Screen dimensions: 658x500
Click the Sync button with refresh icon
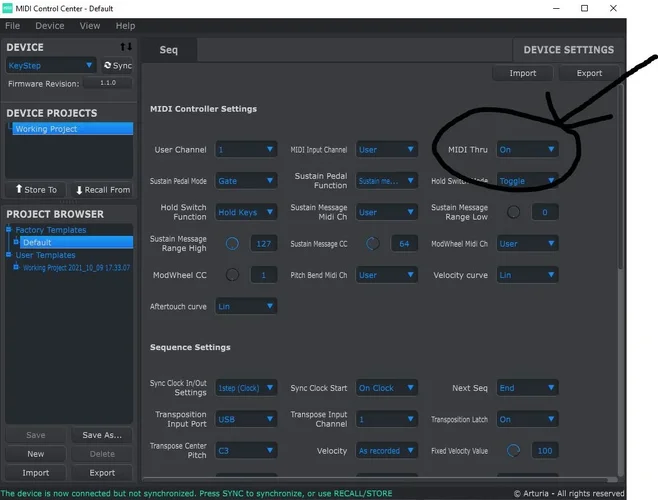118,65
